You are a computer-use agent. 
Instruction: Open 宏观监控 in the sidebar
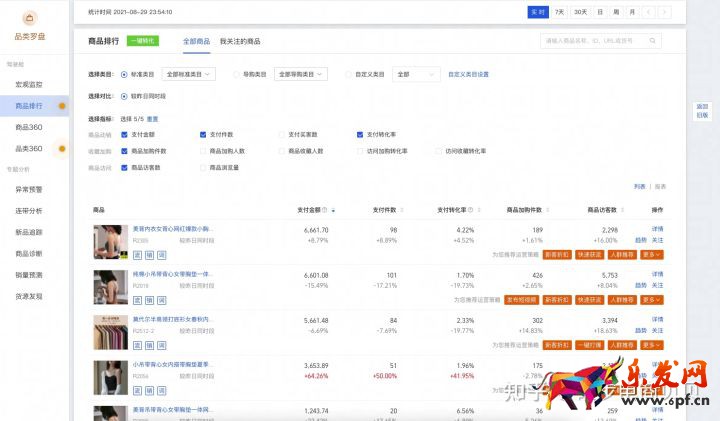coord(29,84)
